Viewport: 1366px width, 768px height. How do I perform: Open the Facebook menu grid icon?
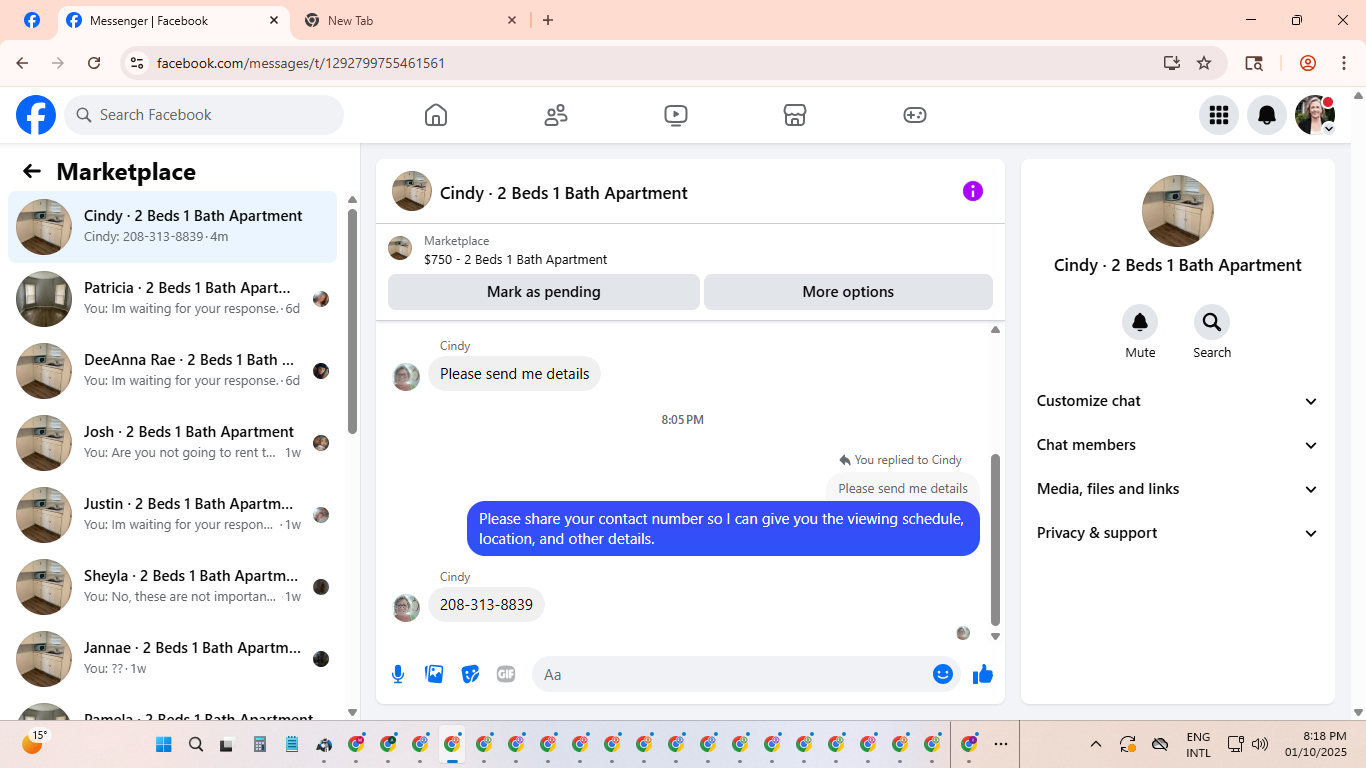[x=1219, y=115]
